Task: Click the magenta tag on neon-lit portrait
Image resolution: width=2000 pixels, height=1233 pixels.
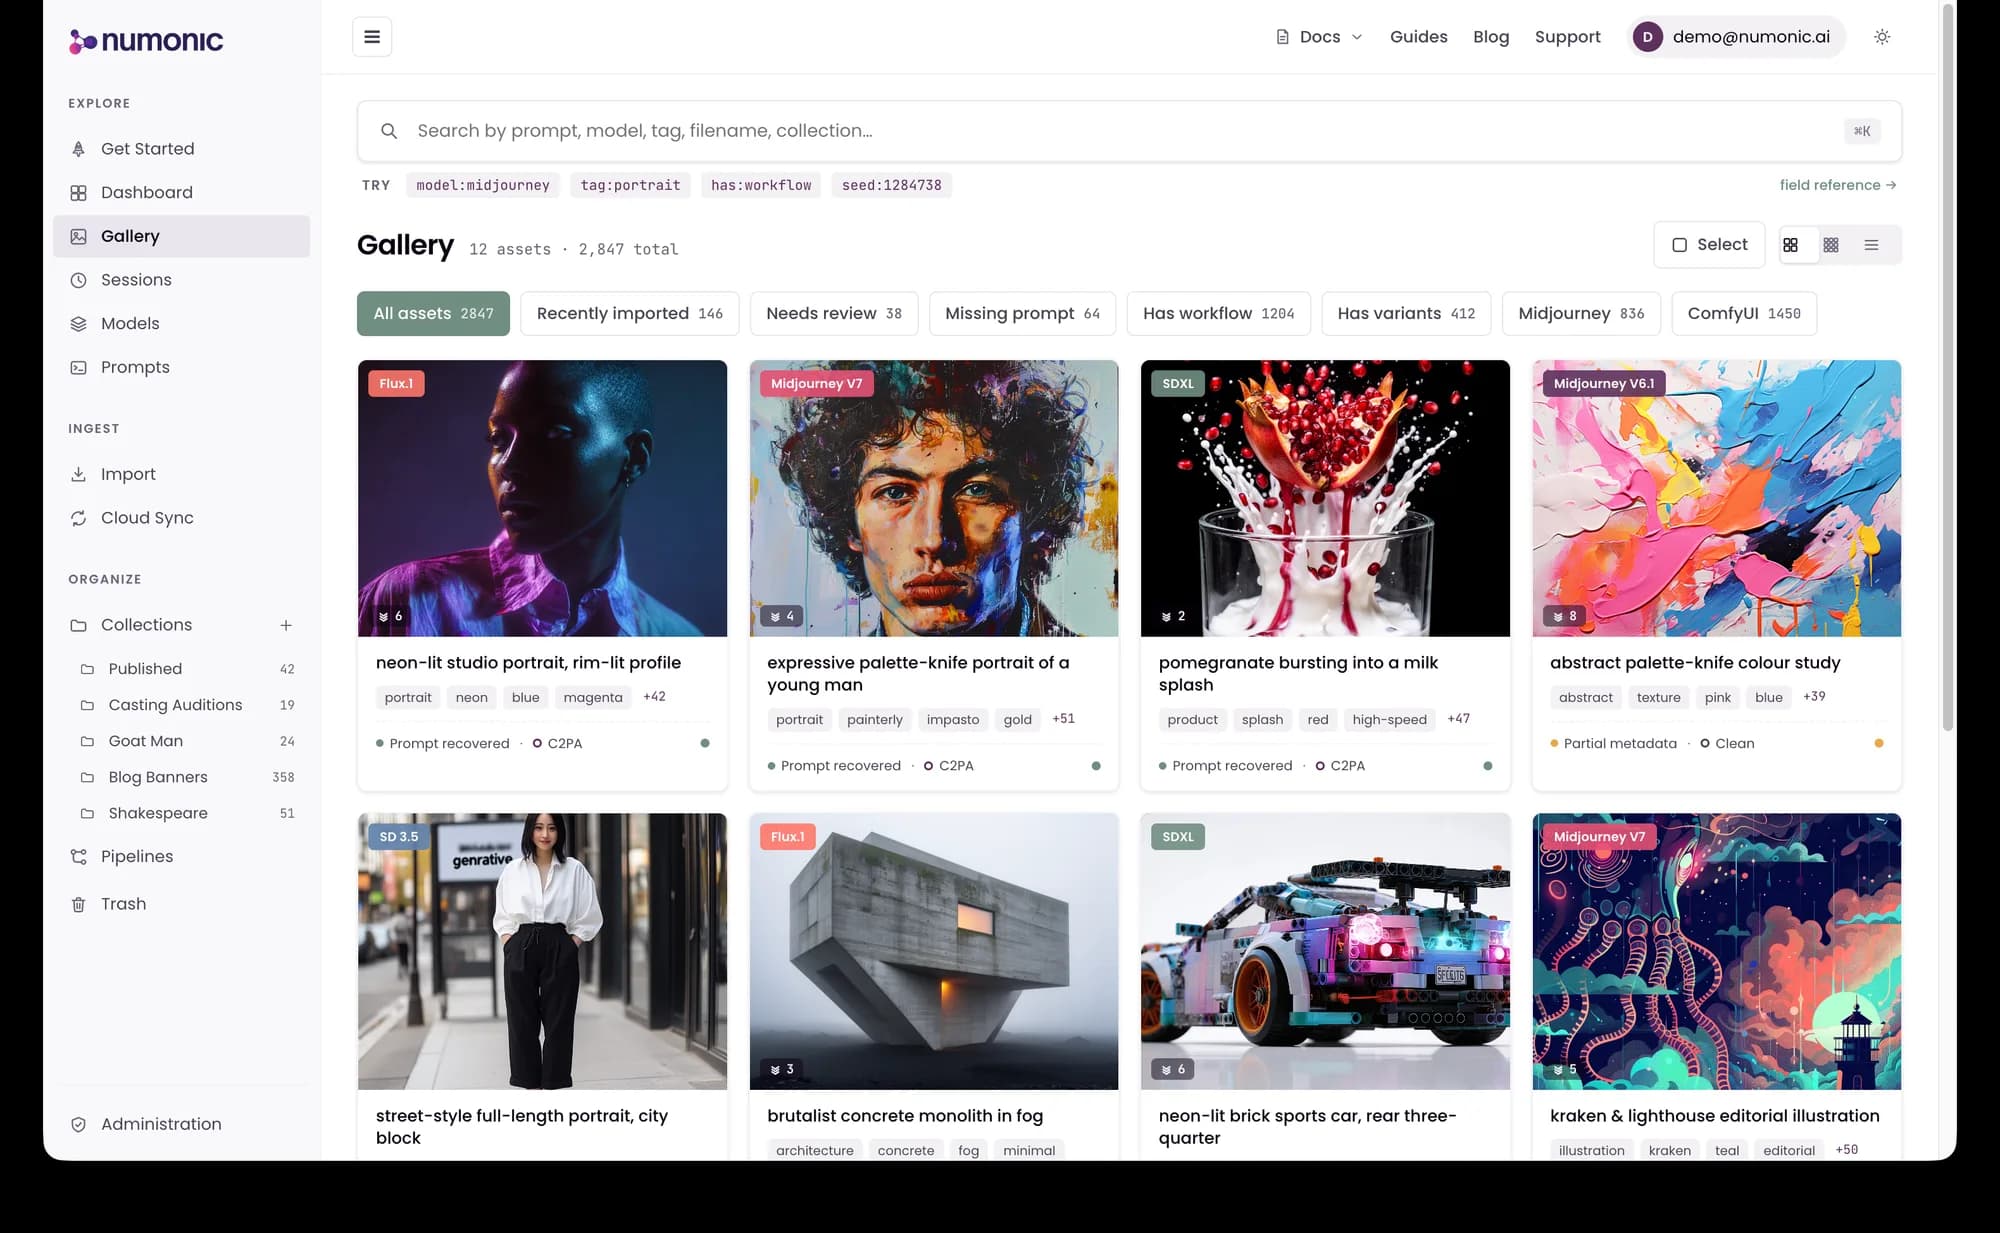Action: click(x=592, y=698)
